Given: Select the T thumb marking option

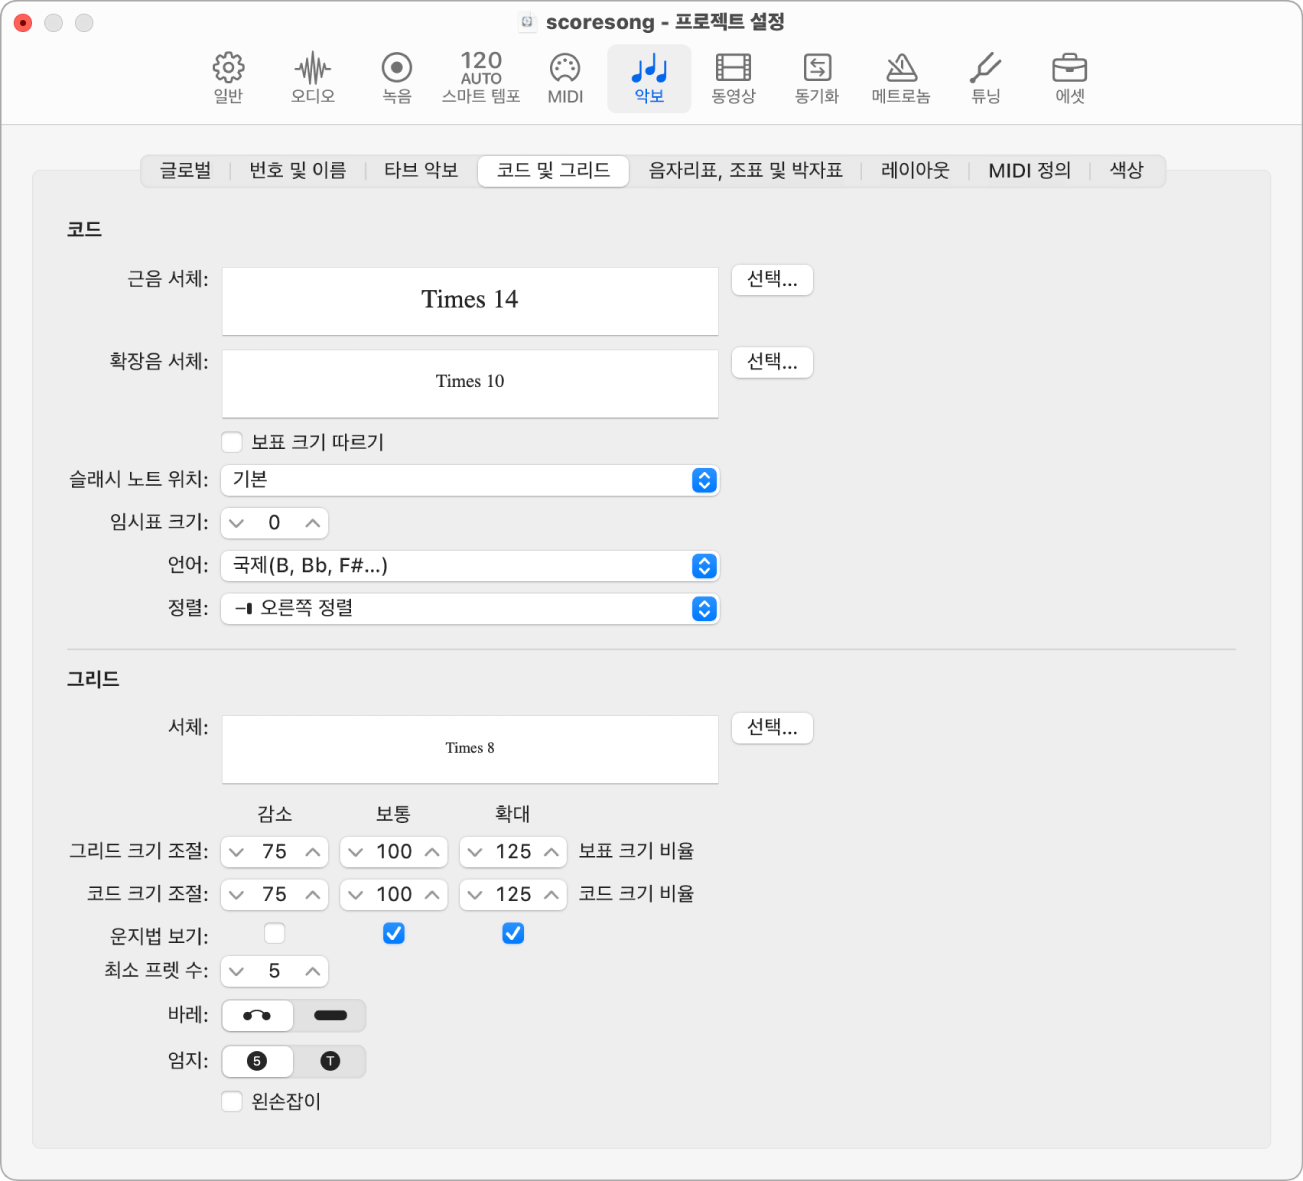Looking at the screenshot, I should 330,1061.
